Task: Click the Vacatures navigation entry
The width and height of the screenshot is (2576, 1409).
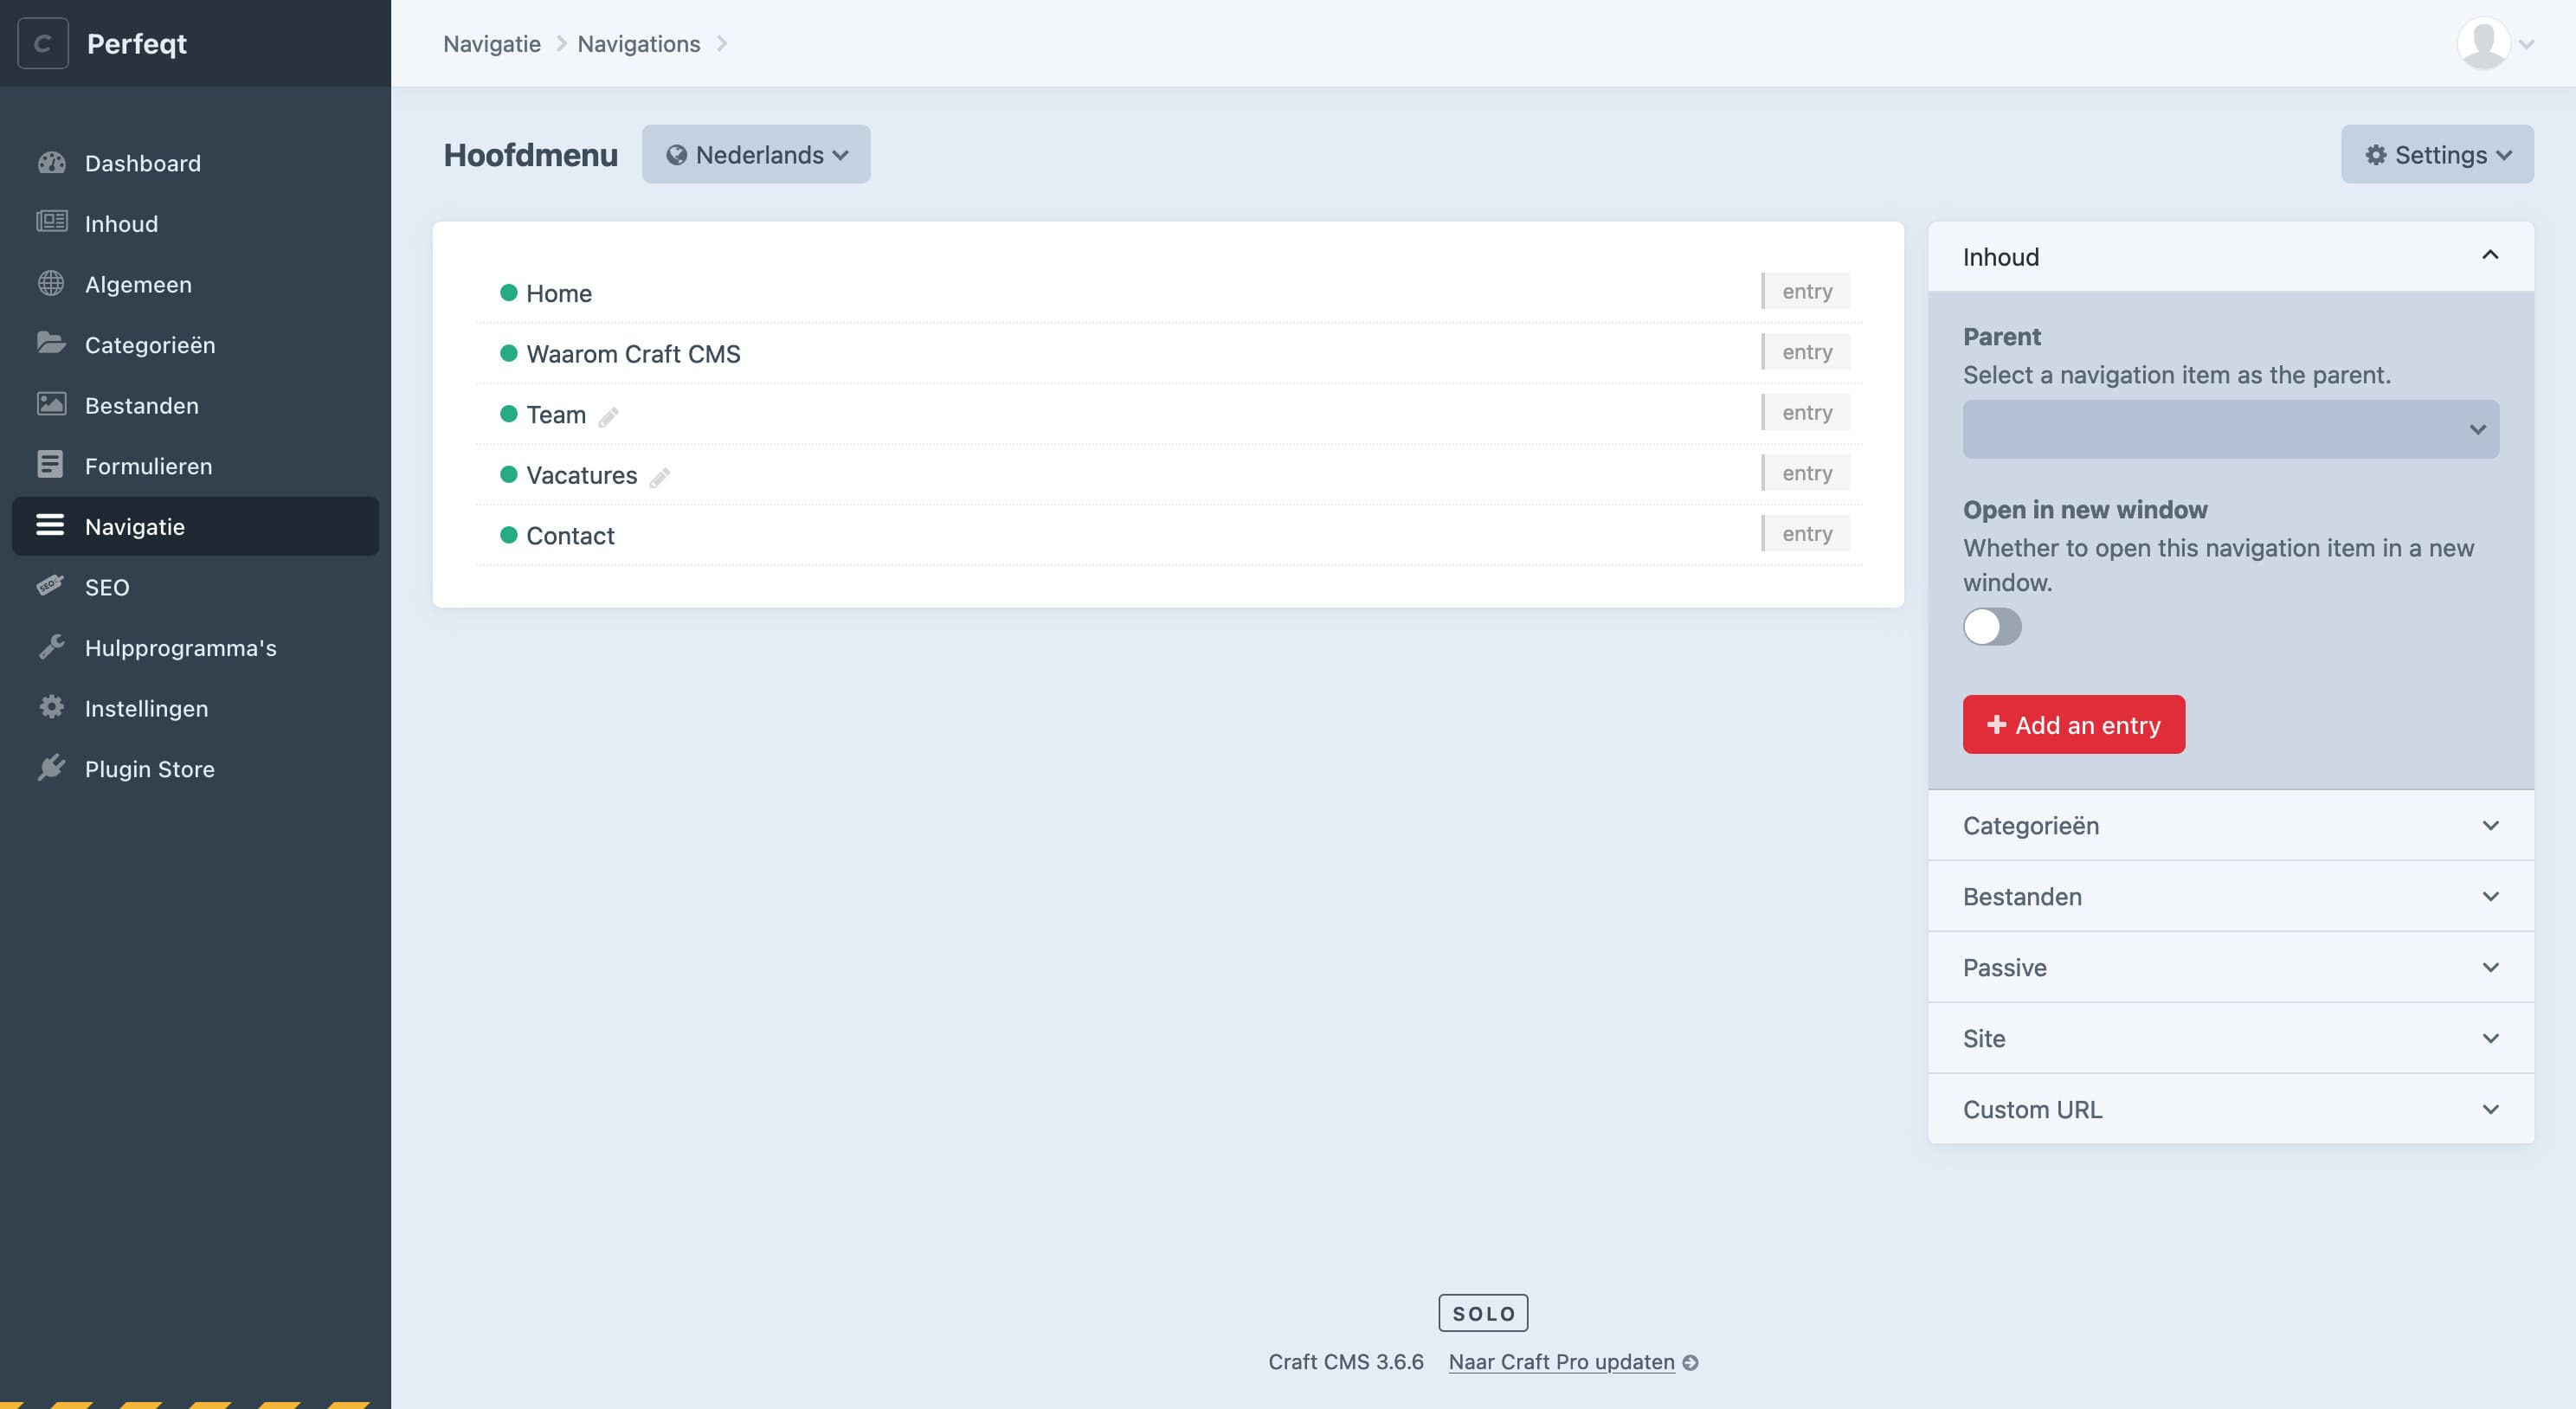Action: click(x=581, y=473)
